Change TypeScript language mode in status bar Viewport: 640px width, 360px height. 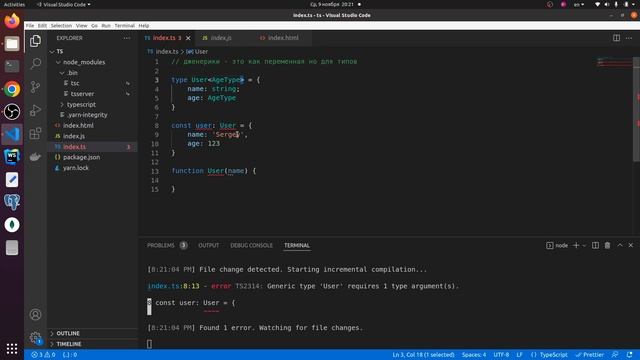click(553, 355)
